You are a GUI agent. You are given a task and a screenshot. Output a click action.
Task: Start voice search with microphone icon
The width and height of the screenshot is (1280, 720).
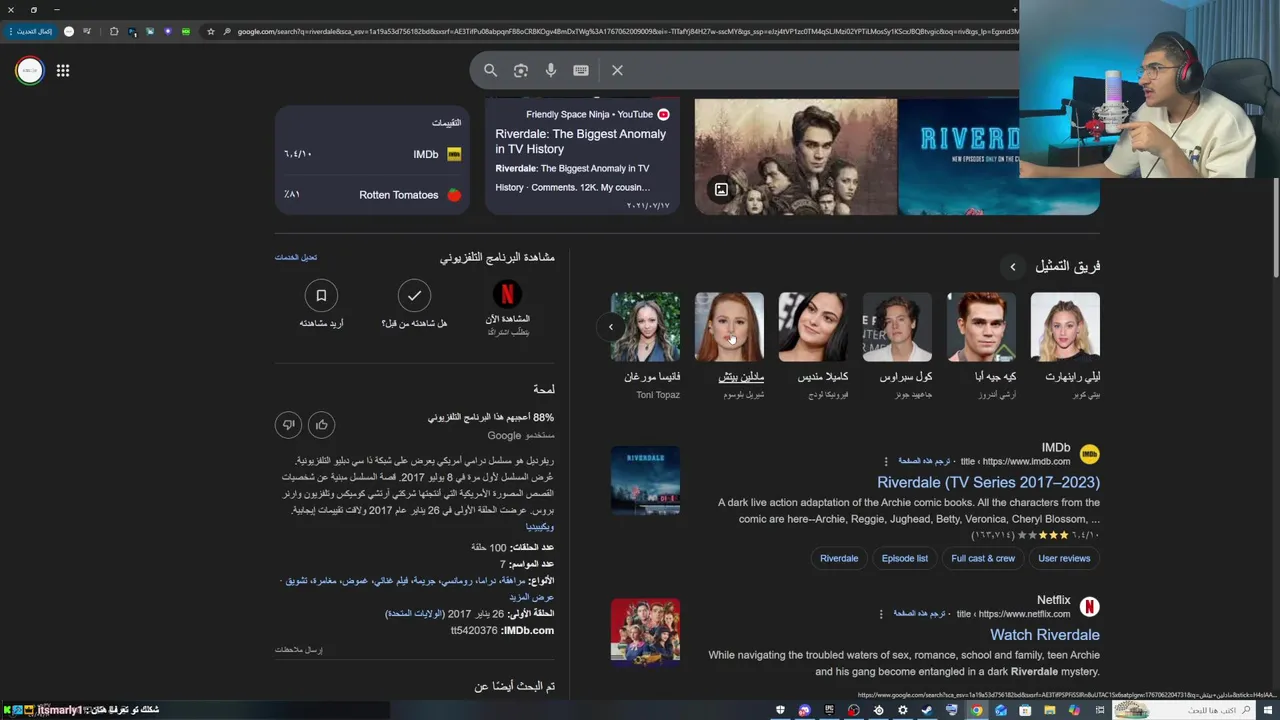pos(550,70)
